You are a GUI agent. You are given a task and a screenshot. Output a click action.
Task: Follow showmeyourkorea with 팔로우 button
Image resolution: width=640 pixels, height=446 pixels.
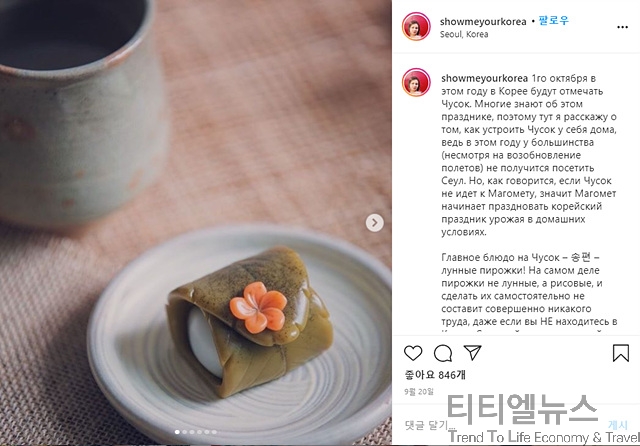pyautogui.click(x=553, y=20)
